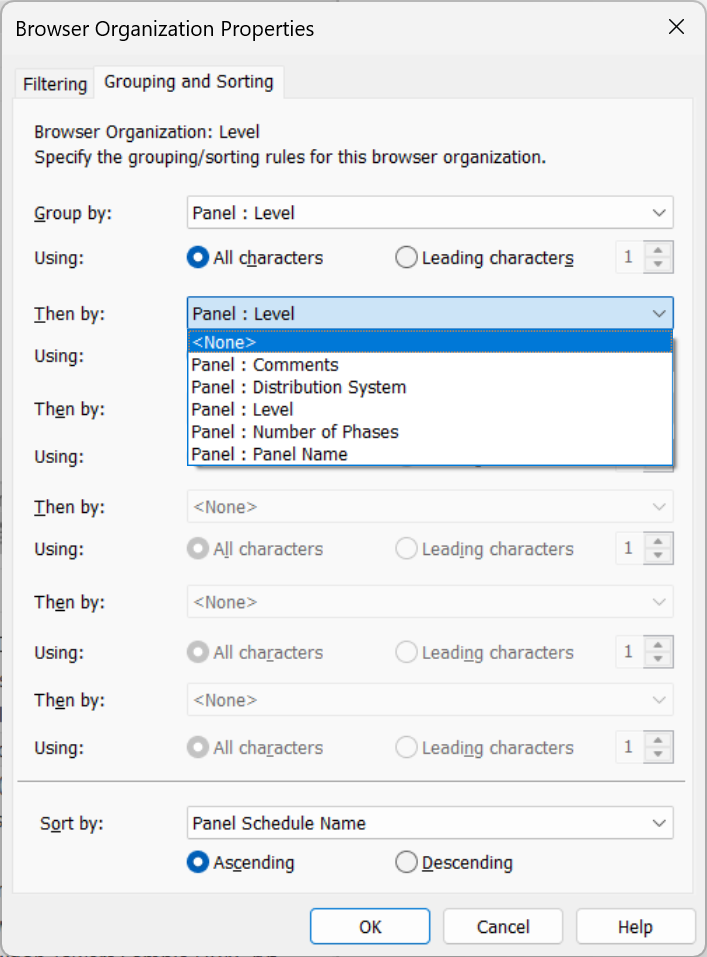707x957 pixels.
Task: Switch sort order to Descending
Action: click(406, 862)
